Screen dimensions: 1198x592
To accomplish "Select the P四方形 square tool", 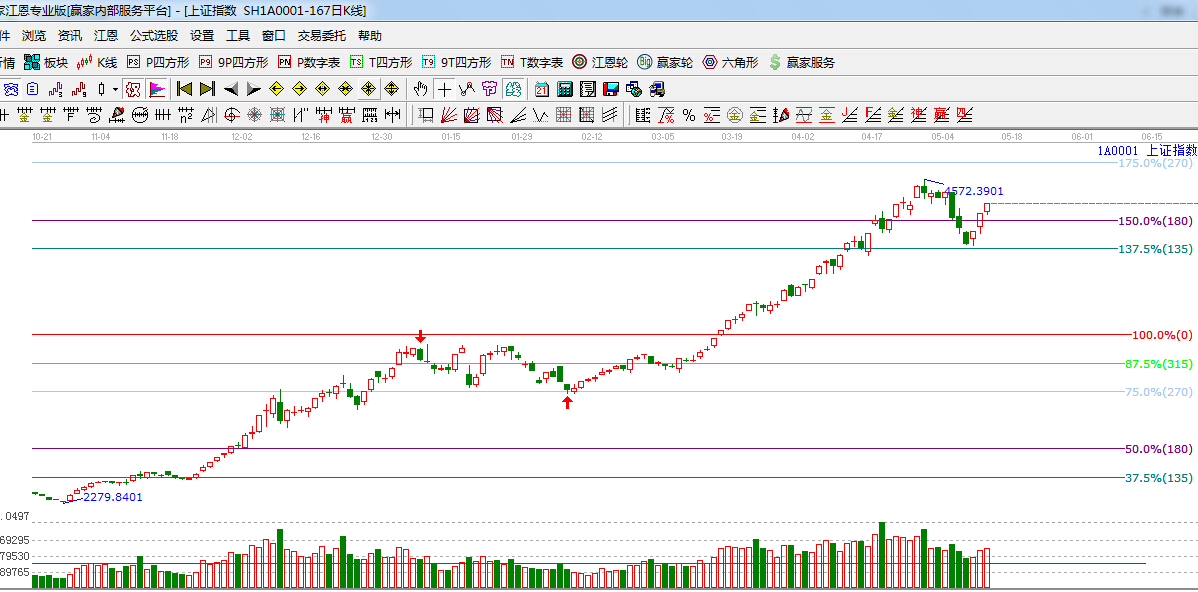I will click(158, 62).
